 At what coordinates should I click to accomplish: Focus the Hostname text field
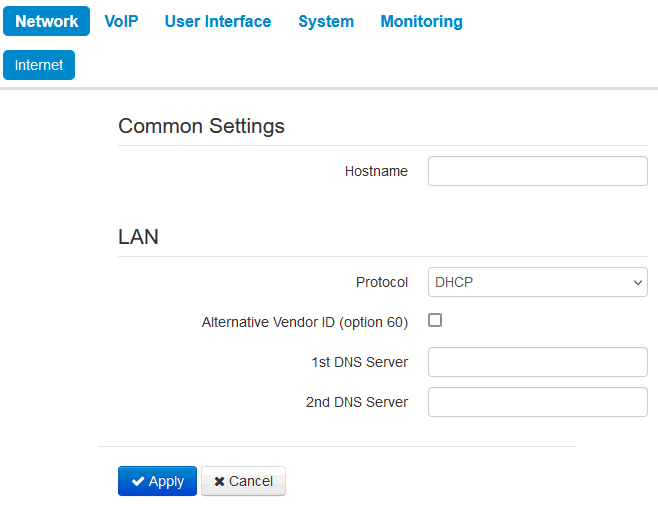537,171
